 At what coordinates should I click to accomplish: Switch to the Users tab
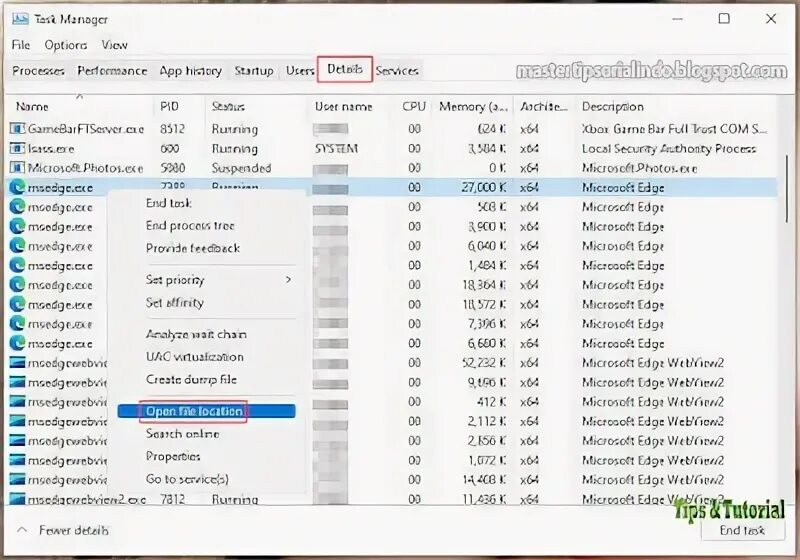click(x=299, y=70)
